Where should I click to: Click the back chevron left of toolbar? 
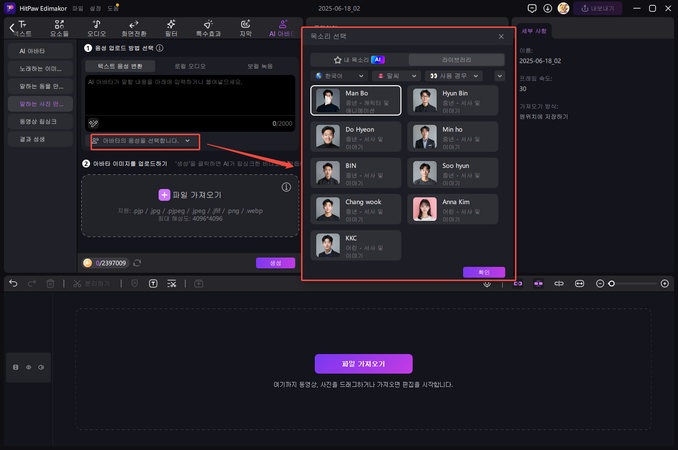(11, 29)
